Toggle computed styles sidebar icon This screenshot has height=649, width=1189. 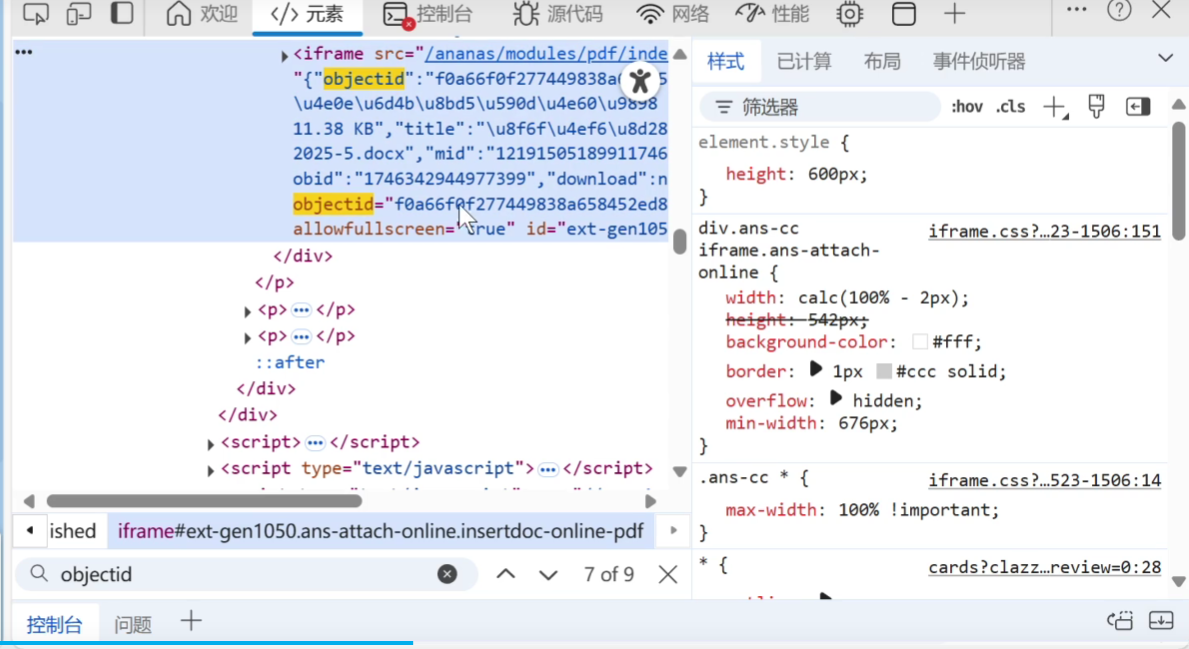click(1137, 107)
